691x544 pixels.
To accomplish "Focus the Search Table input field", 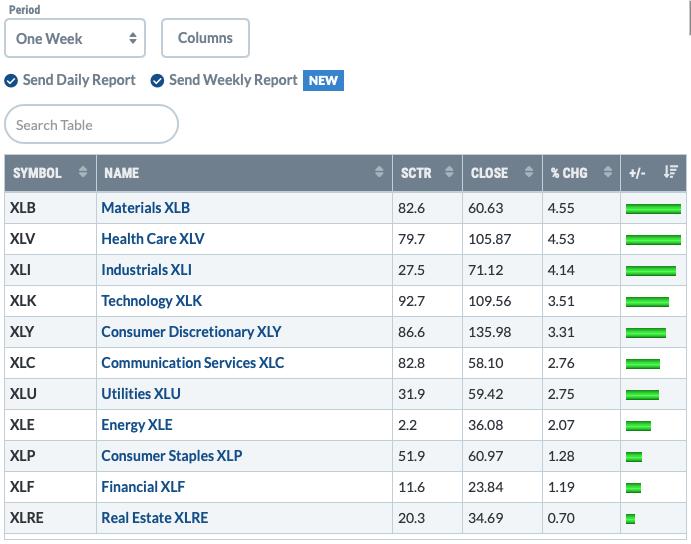I will point(91,124).
